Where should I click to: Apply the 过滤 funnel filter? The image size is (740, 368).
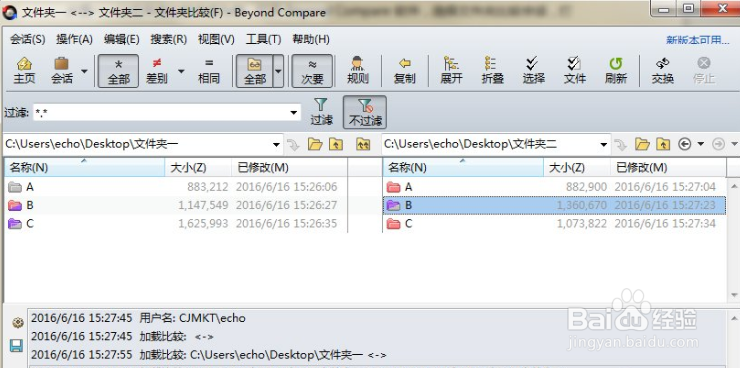(321, 112)
